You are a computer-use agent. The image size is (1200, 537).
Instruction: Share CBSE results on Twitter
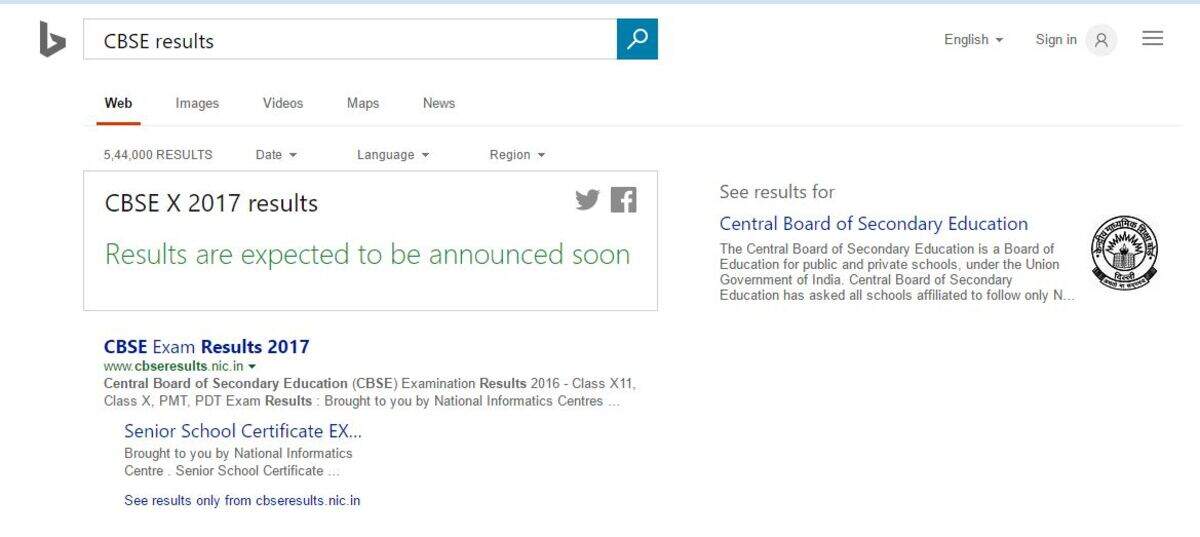pyautogui.click(x=588, y=200)
